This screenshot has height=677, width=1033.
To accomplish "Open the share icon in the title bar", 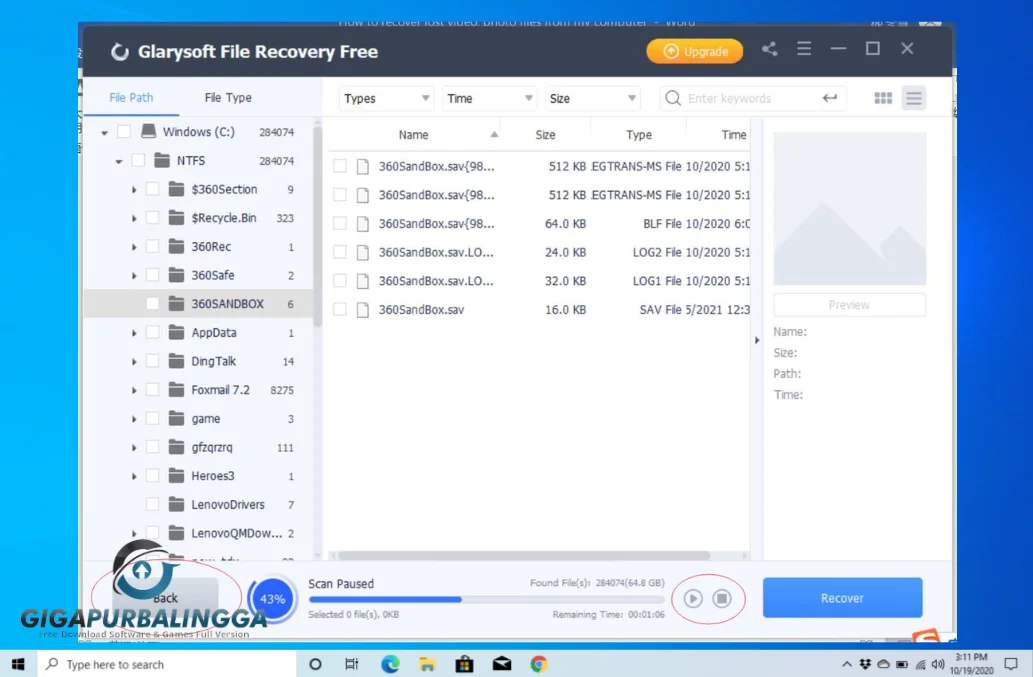I will [x=769, y=48].
